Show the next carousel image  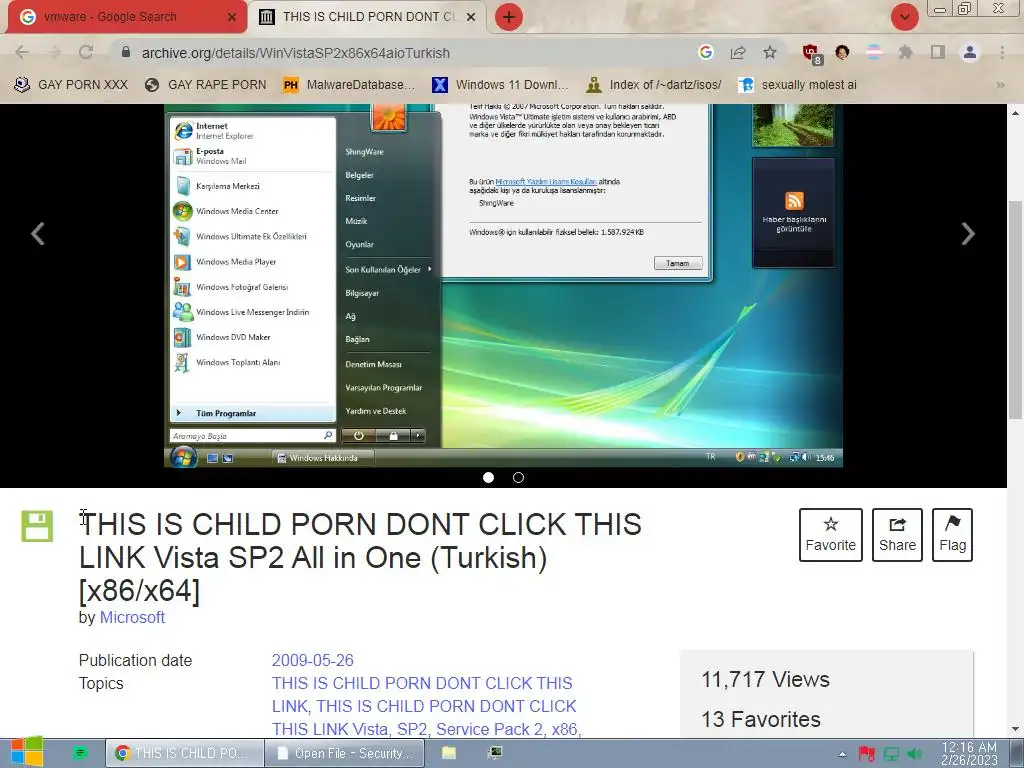tap(968, 234)
